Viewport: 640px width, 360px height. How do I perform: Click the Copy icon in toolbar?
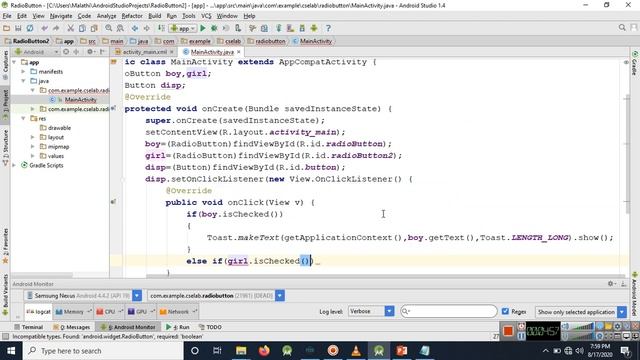click(x=82, y=28)
